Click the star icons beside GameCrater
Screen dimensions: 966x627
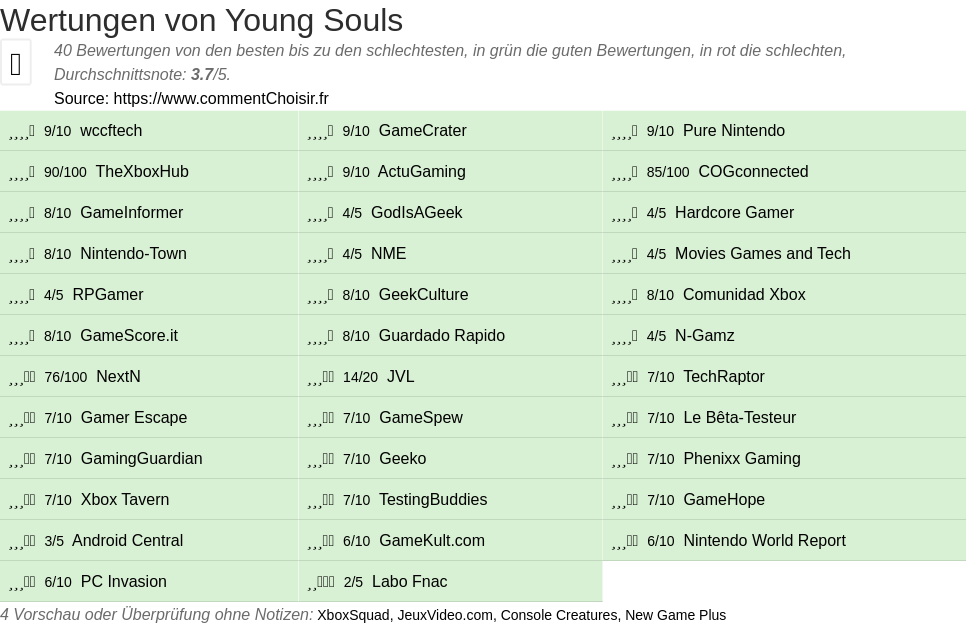[x=320, y=131]
